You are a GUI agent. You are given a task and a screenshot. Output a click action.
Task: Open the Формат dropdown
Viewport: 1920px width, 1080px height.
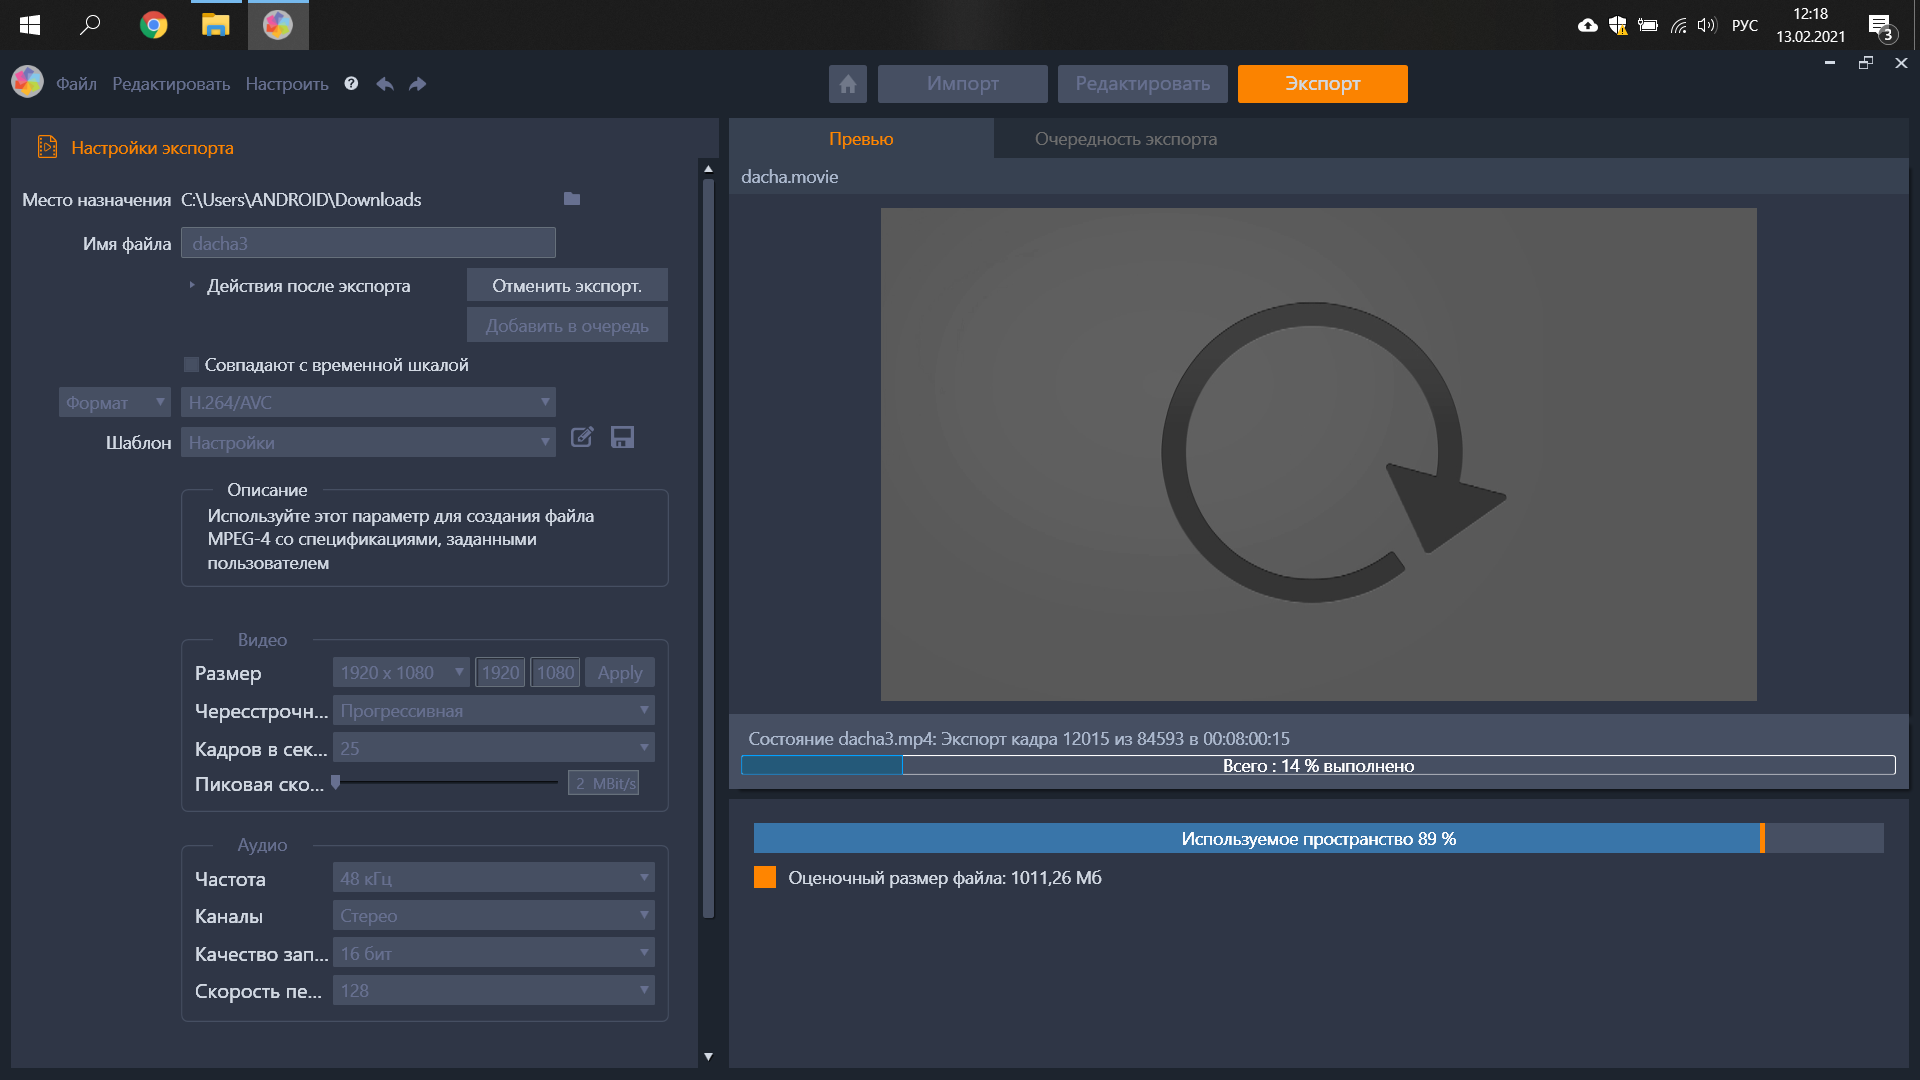pos(114,402)
